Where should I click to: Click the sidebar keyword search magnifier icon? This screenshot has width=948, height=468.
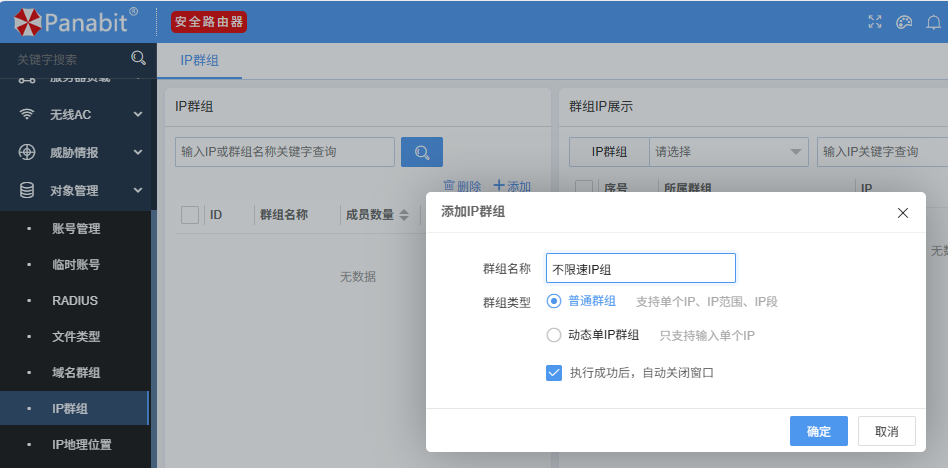(x=138, y=58)
